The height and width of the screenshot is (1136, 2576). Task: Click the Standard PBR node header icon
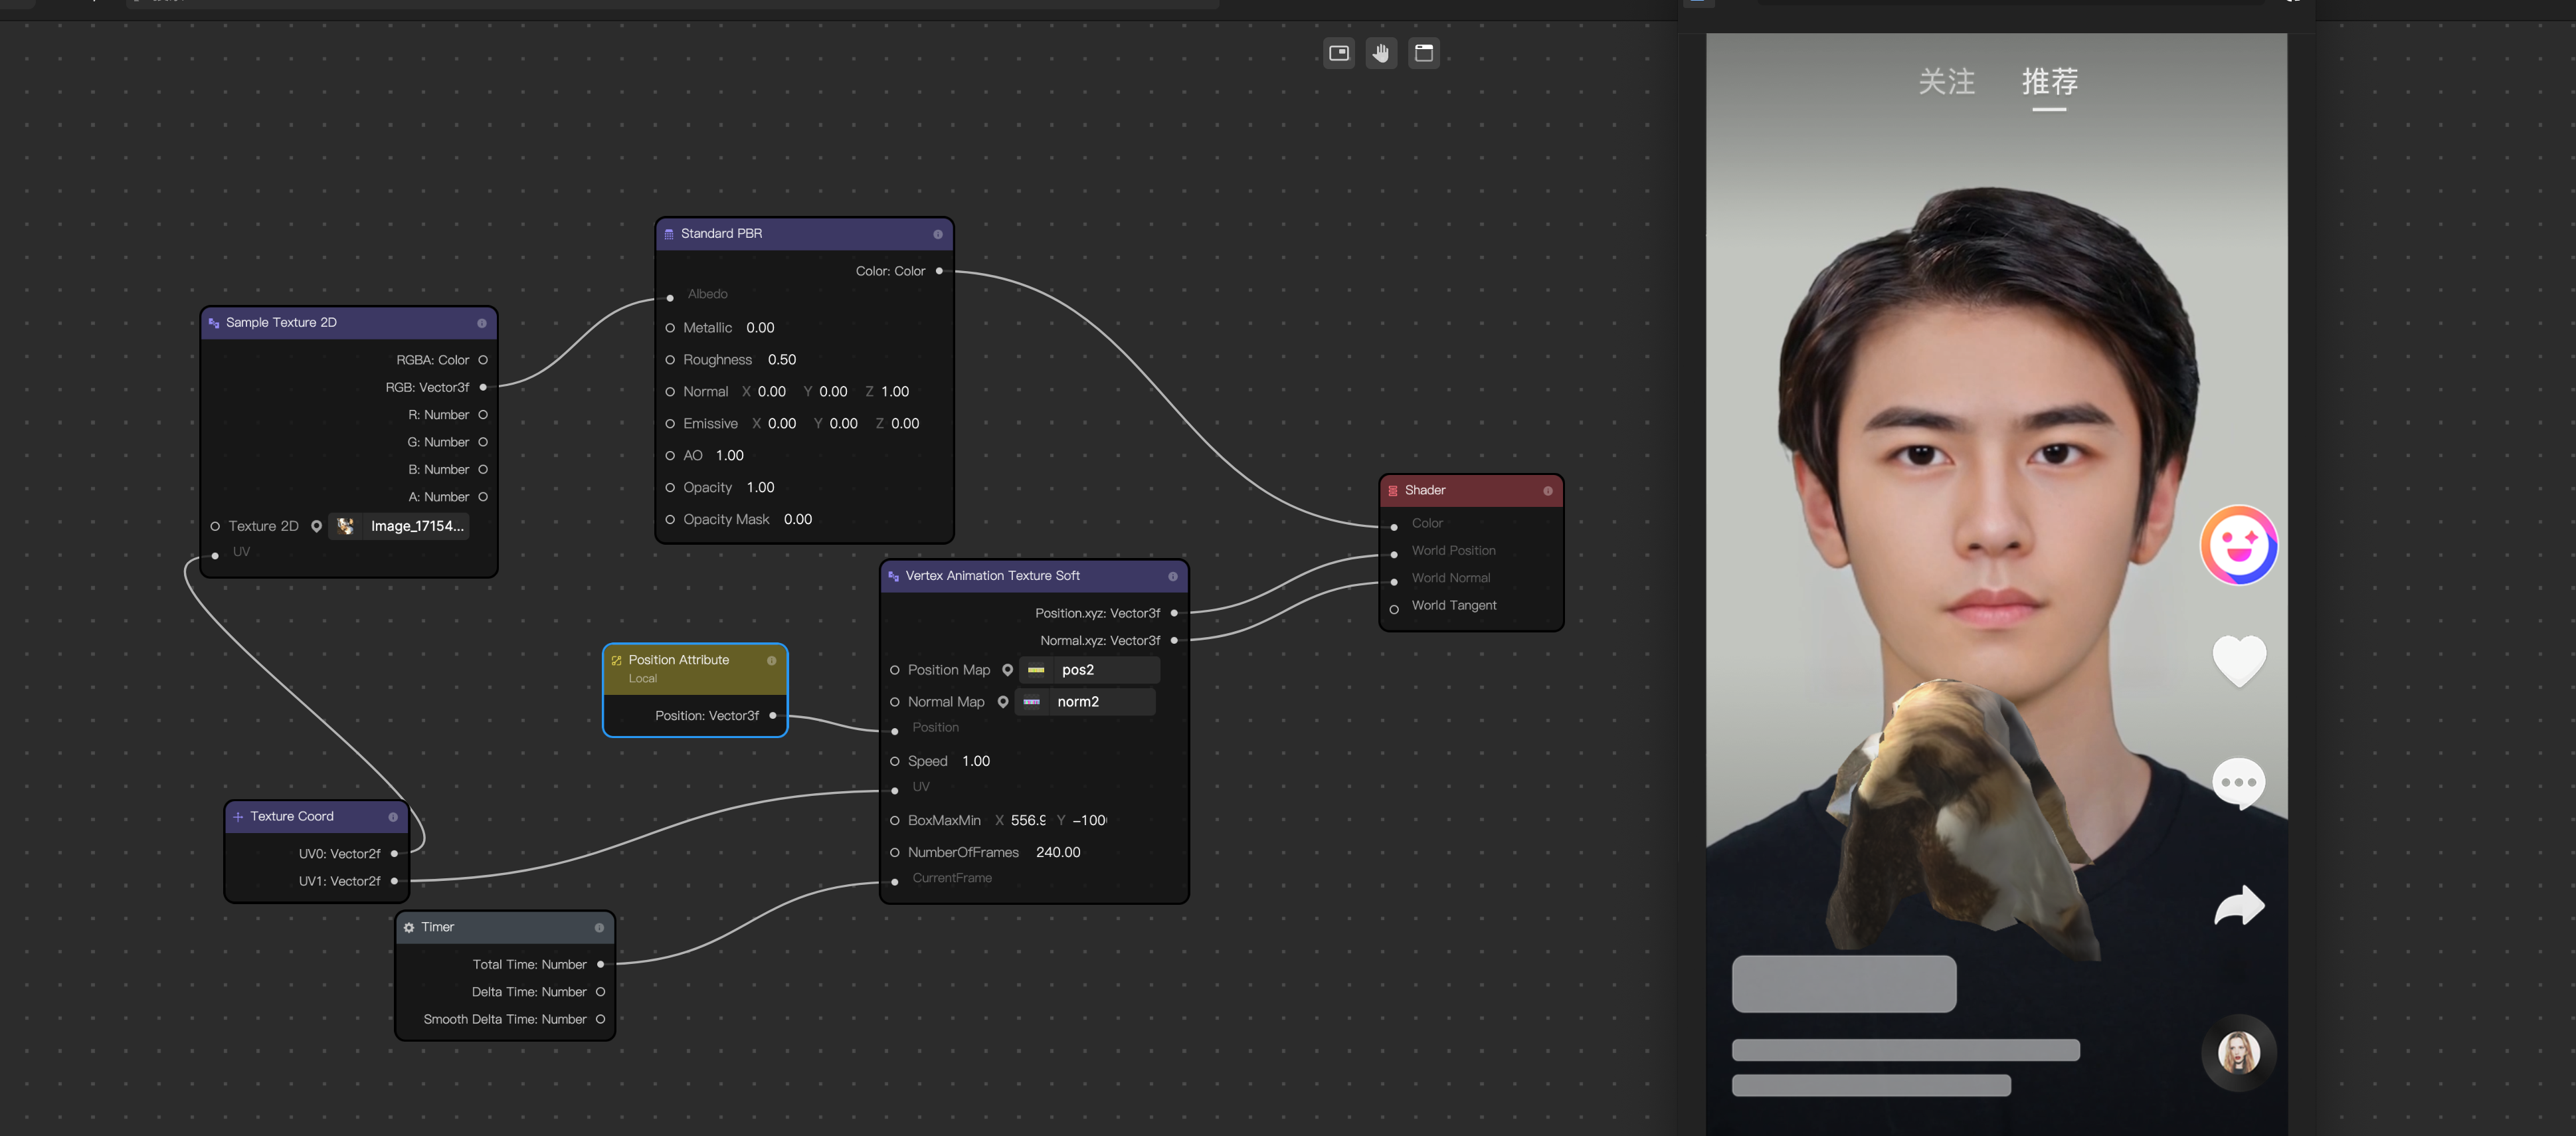[x=669, y=234]
